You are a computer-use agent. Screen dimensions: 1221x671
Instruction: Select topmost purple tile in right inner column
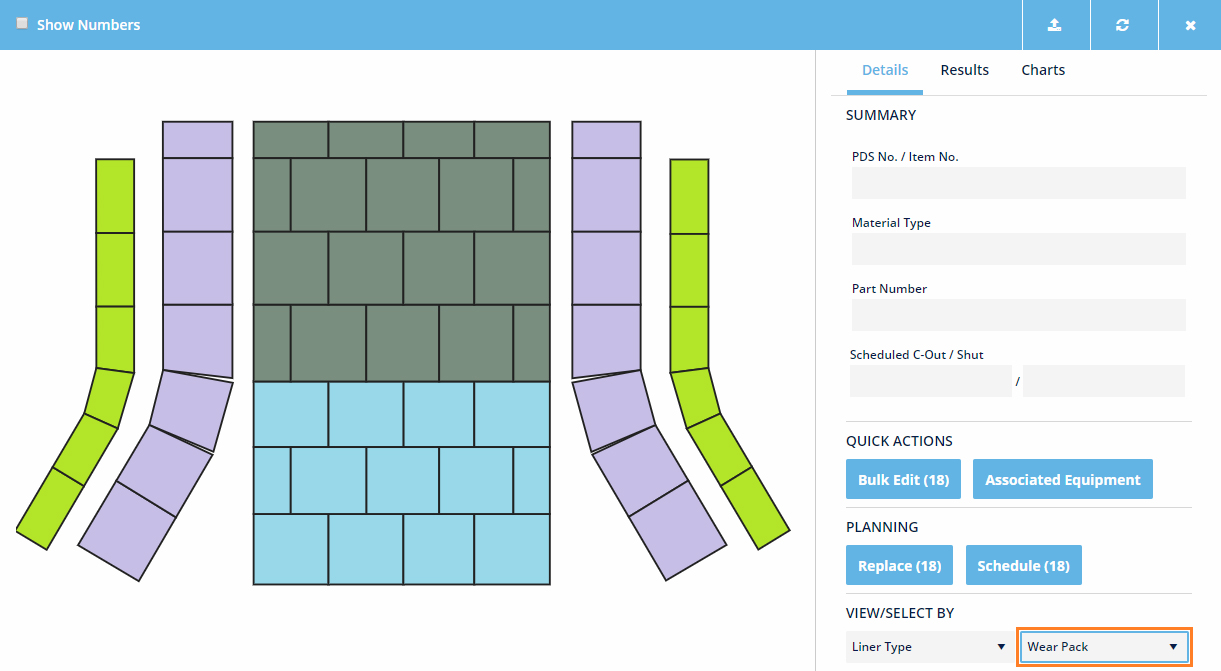606,140
